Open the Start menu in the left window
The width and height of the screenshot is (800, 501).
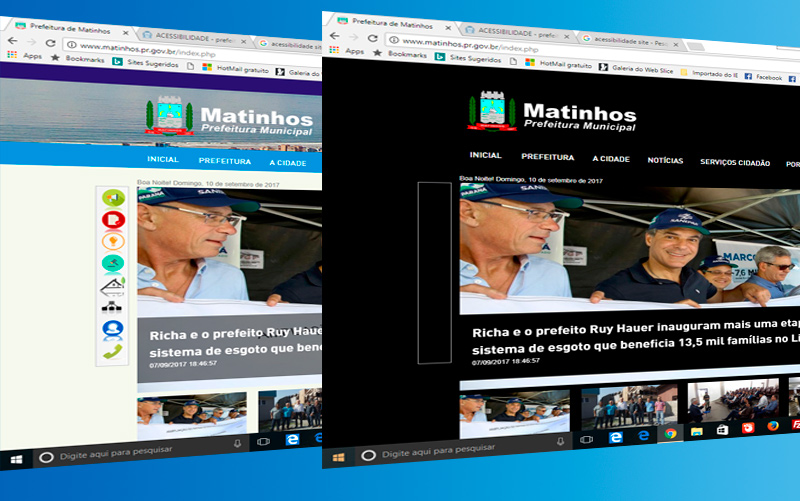(16, 459)
